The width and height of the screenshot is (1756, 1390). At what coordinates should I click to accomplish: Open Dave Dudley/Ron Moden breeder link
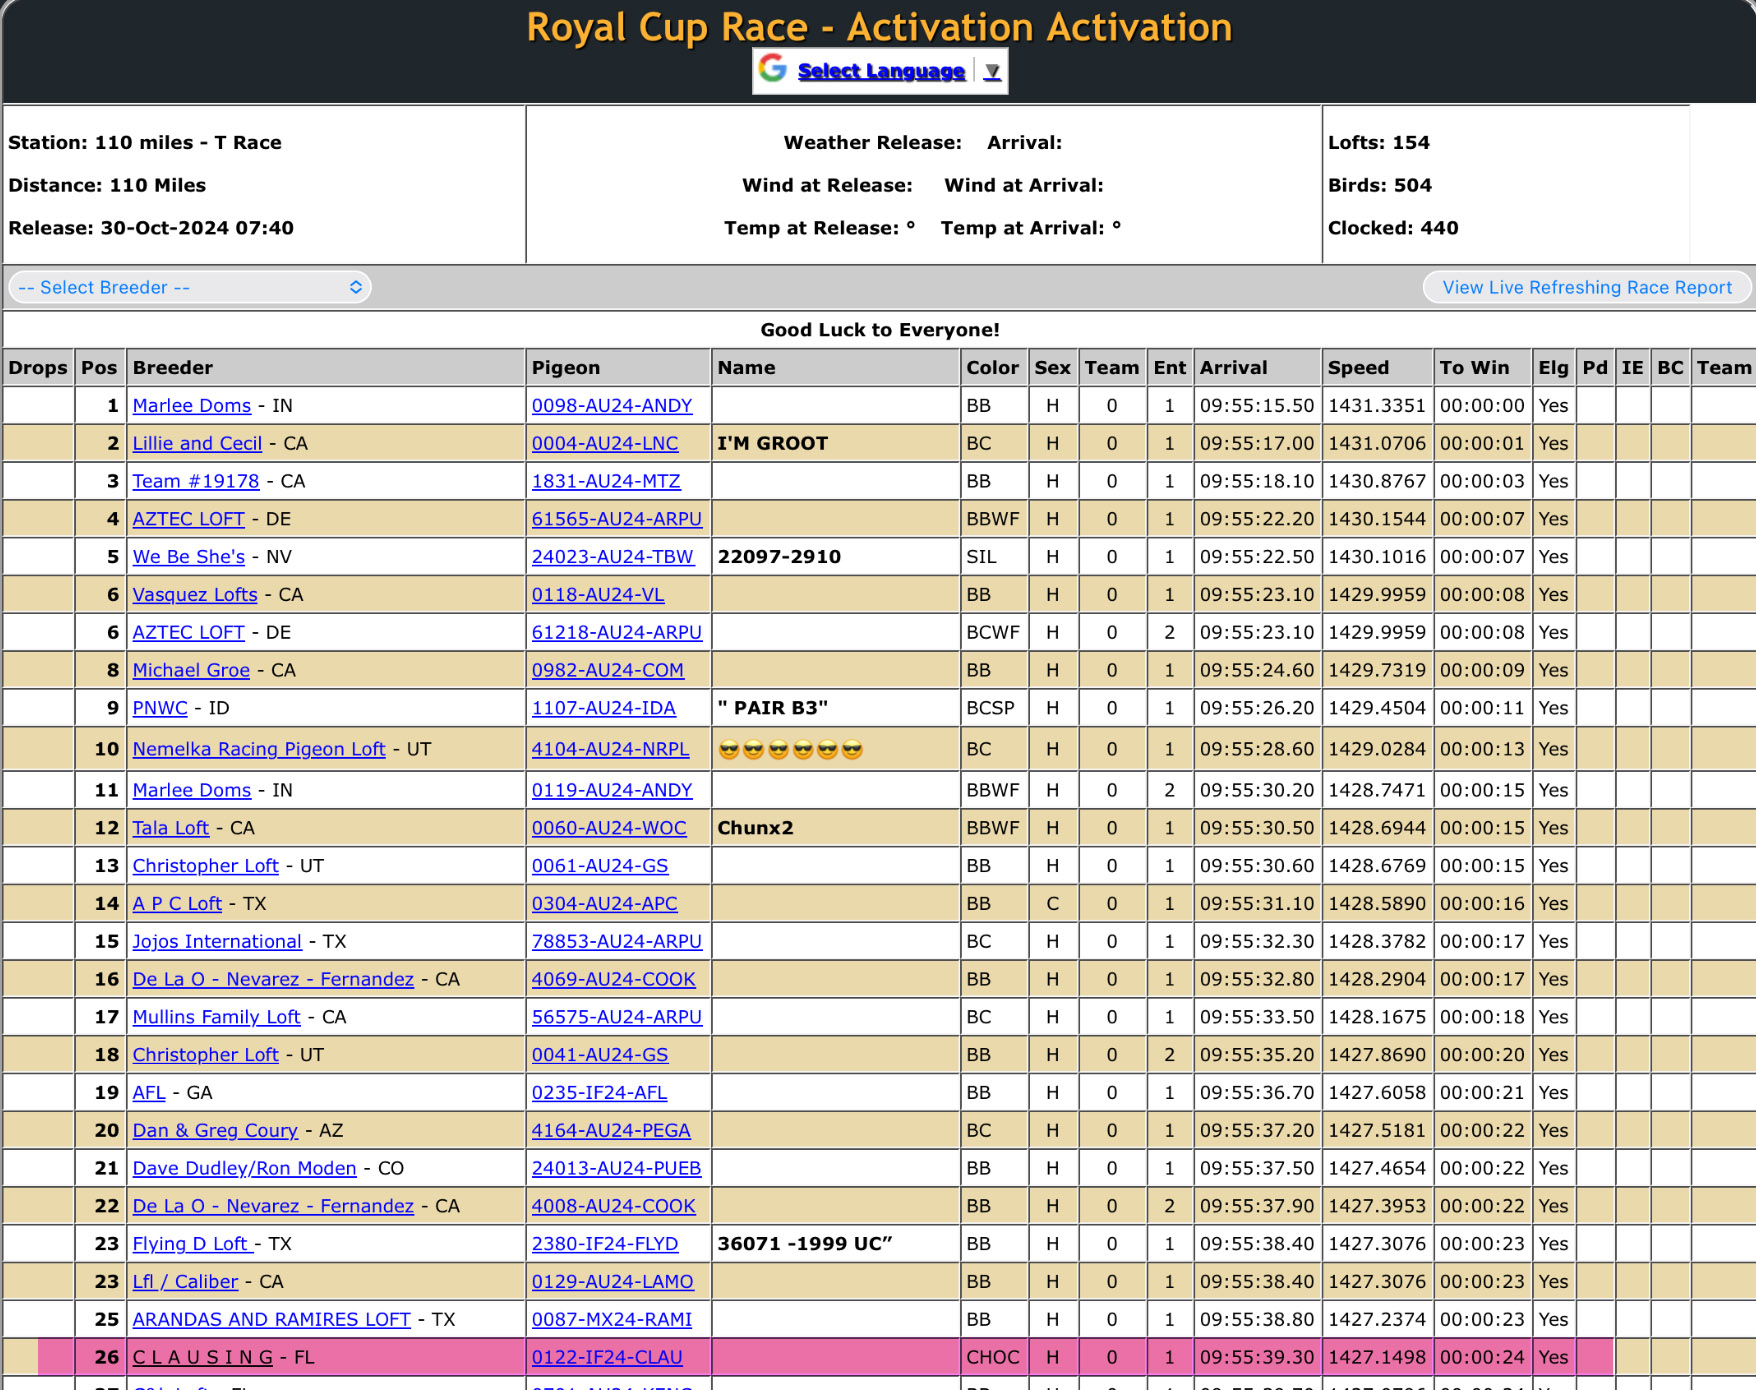244,1168
